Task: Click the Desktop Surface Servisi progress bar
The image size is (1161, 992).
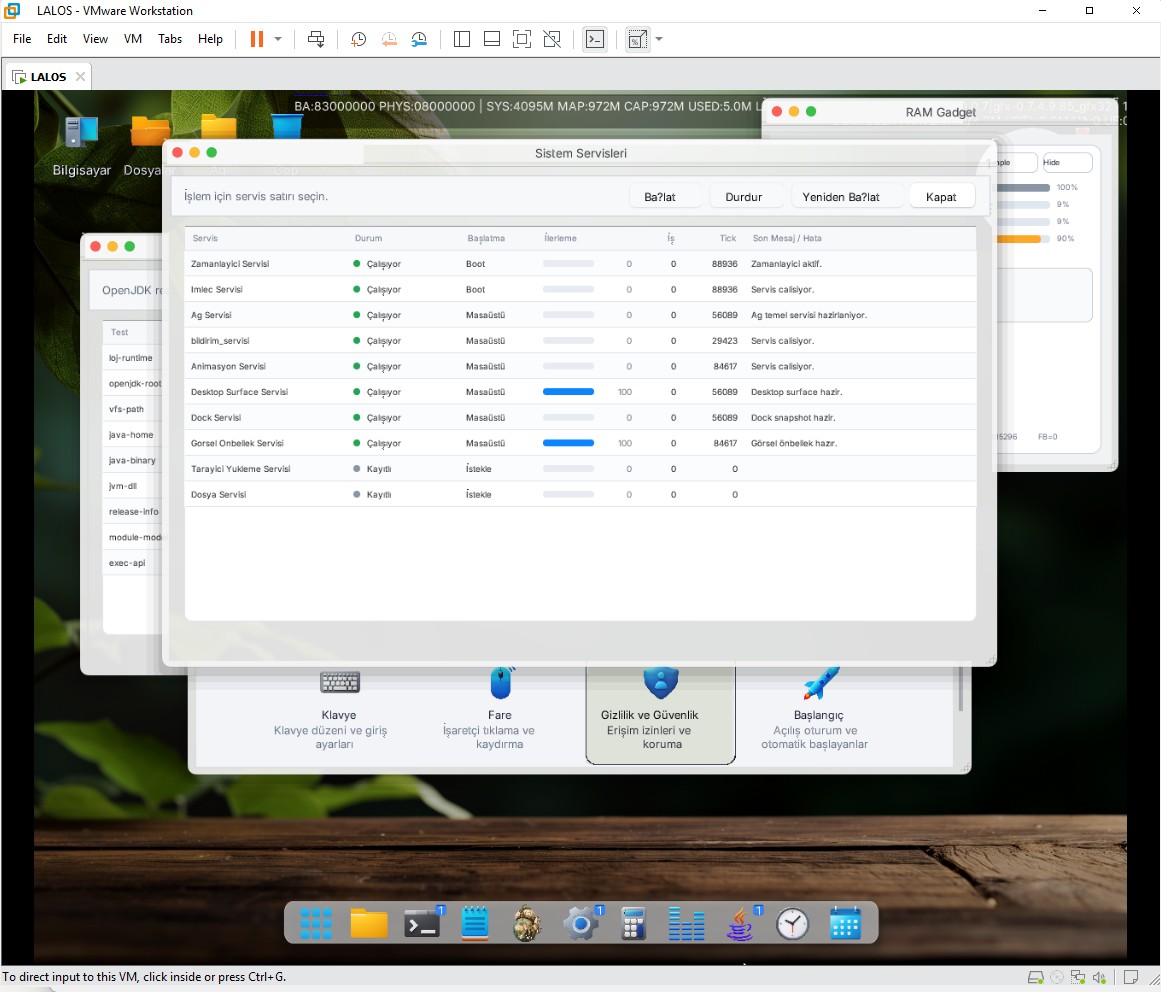Action: 569,392
